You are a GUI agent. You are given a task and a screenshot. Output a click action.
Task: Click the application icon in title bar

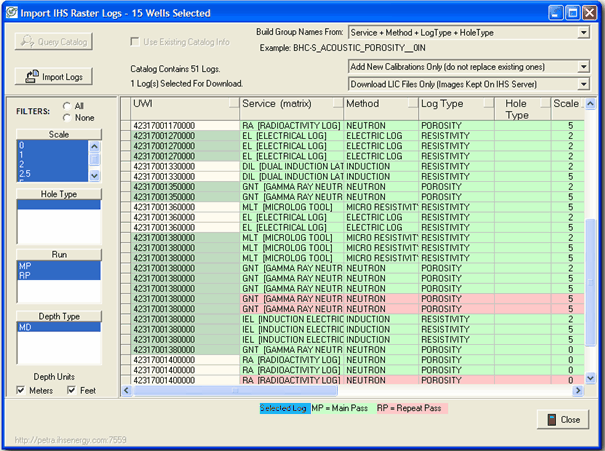14,13
